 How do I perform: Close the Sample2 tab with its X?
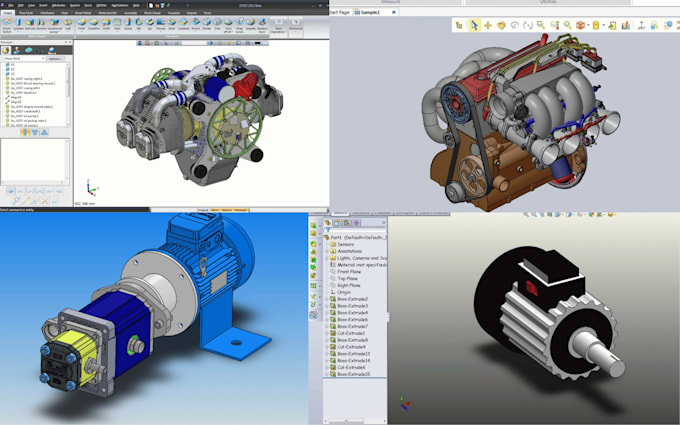(x=394, y=12)
